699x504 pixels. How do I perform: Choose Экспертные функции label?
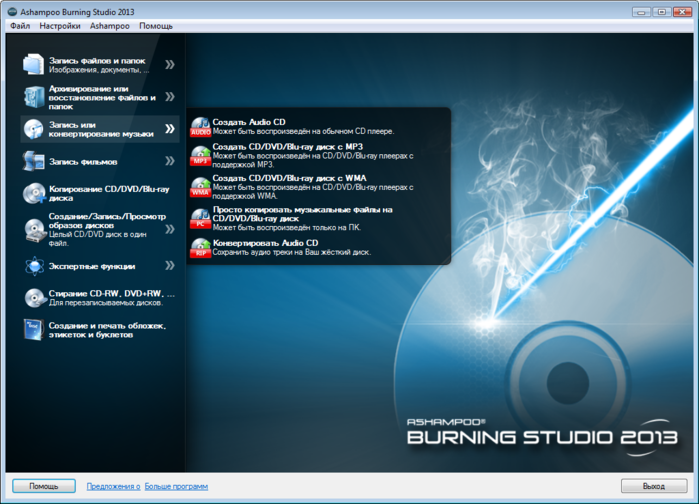(x=92, y=266)
